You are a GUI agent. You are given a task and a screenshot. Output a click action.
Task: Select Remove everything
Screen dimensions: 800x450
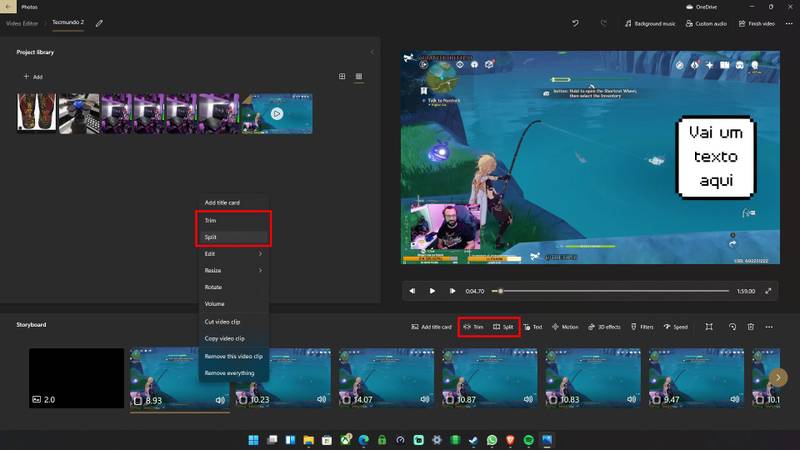click(x=234, y=373)
